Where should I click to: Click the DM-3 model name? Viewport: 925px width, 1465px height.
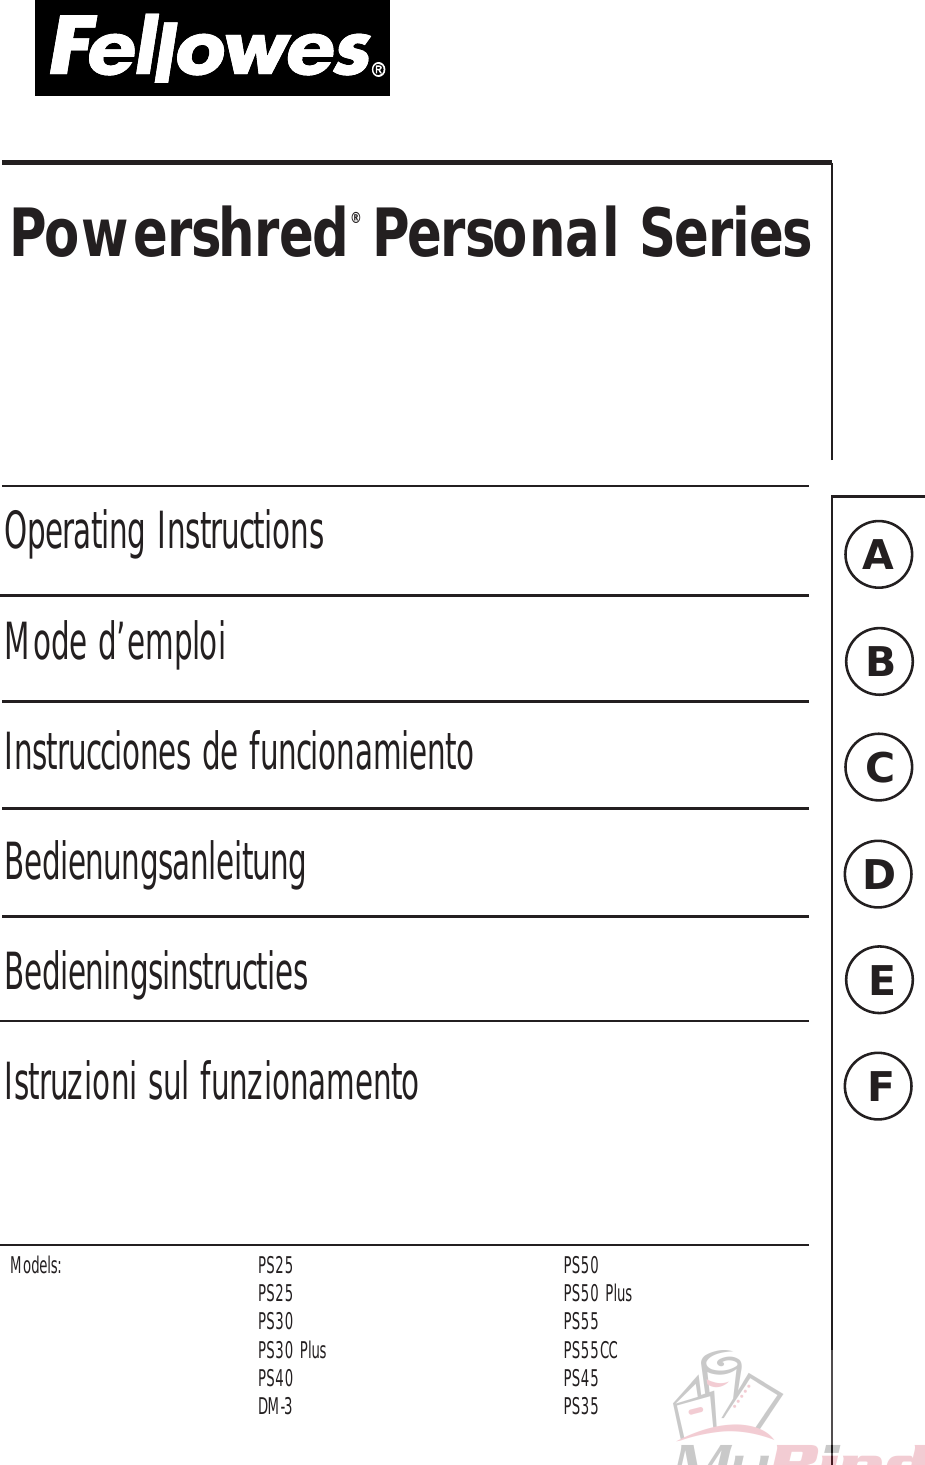(275, 1406)
